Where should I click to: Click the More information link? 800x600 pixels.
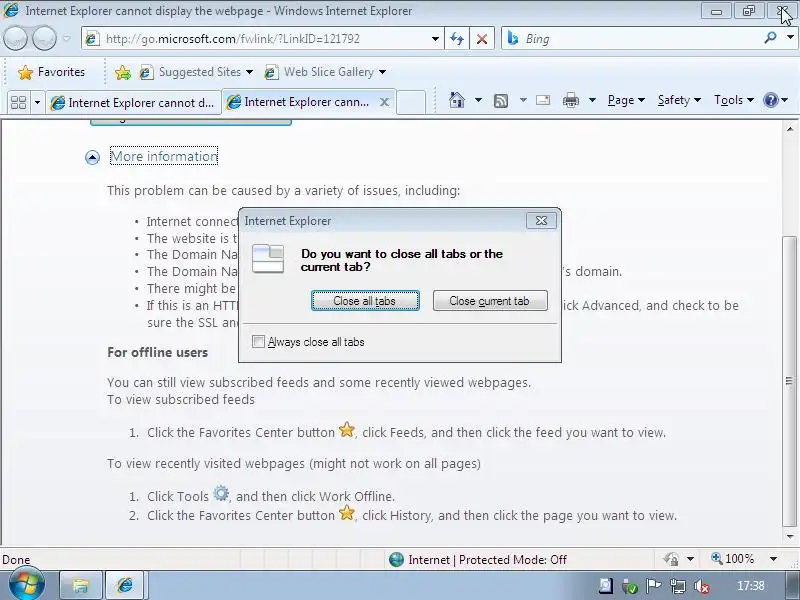164,156
